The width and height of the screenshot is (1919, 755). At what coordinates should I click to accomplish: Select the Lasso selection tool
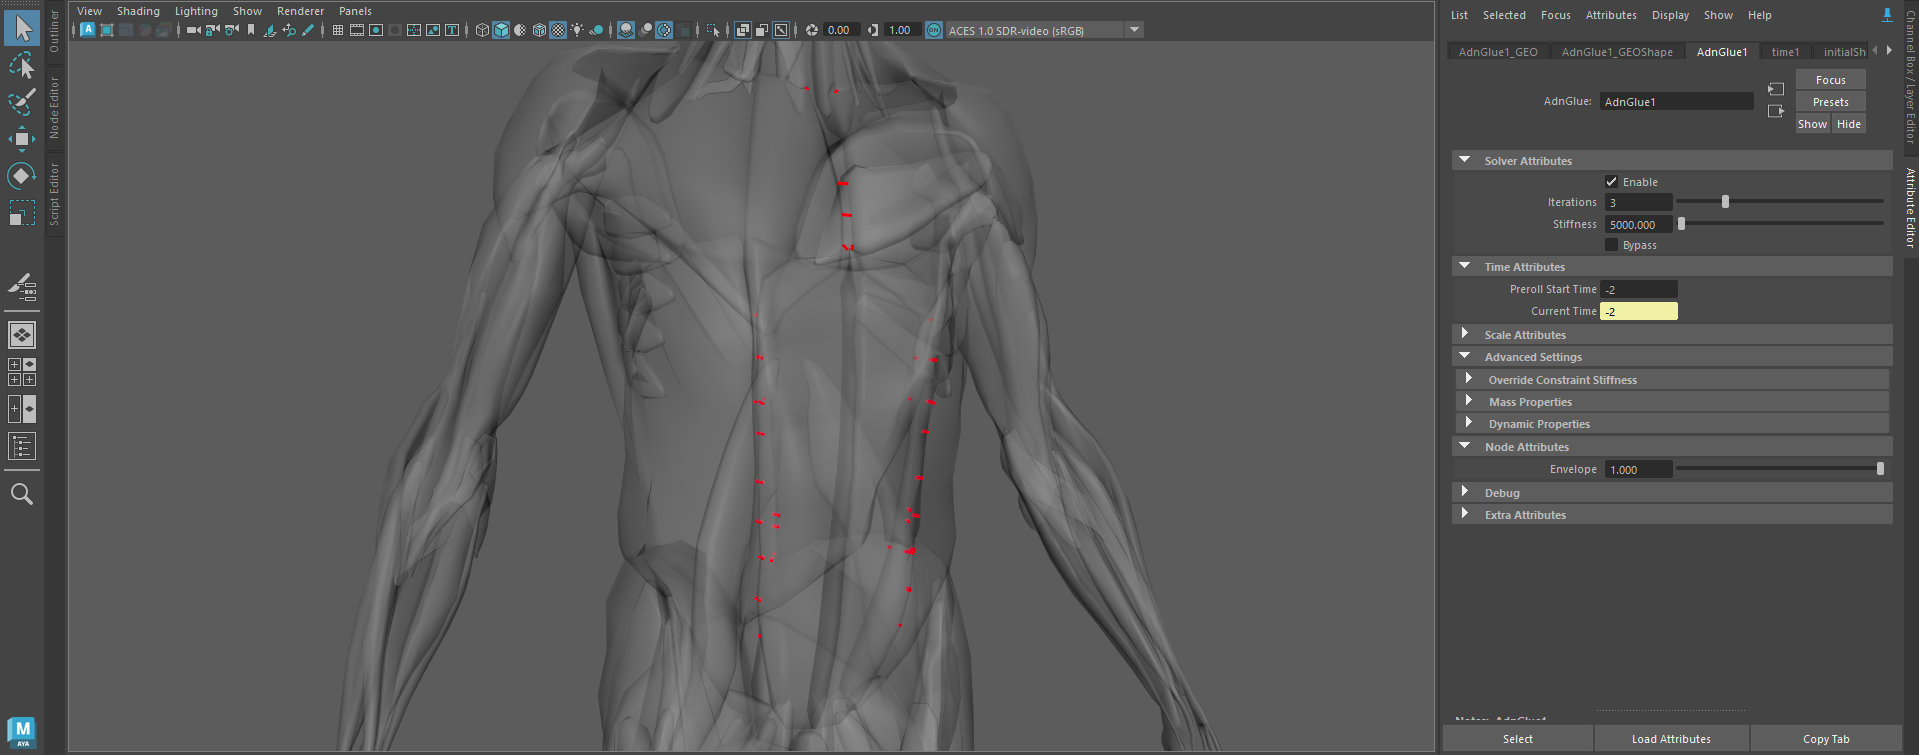(x=22, y=66)
